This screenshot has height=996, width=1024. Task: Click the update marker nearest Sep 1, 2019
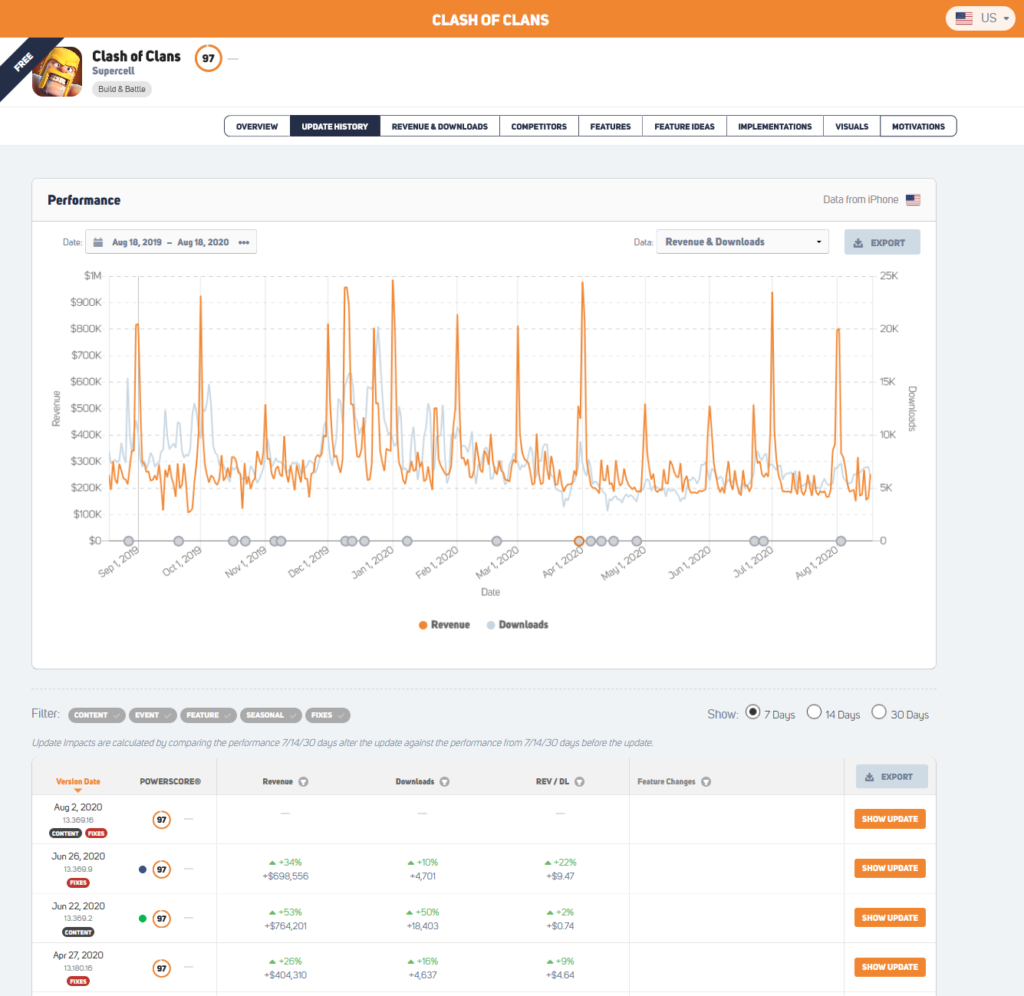129,541
